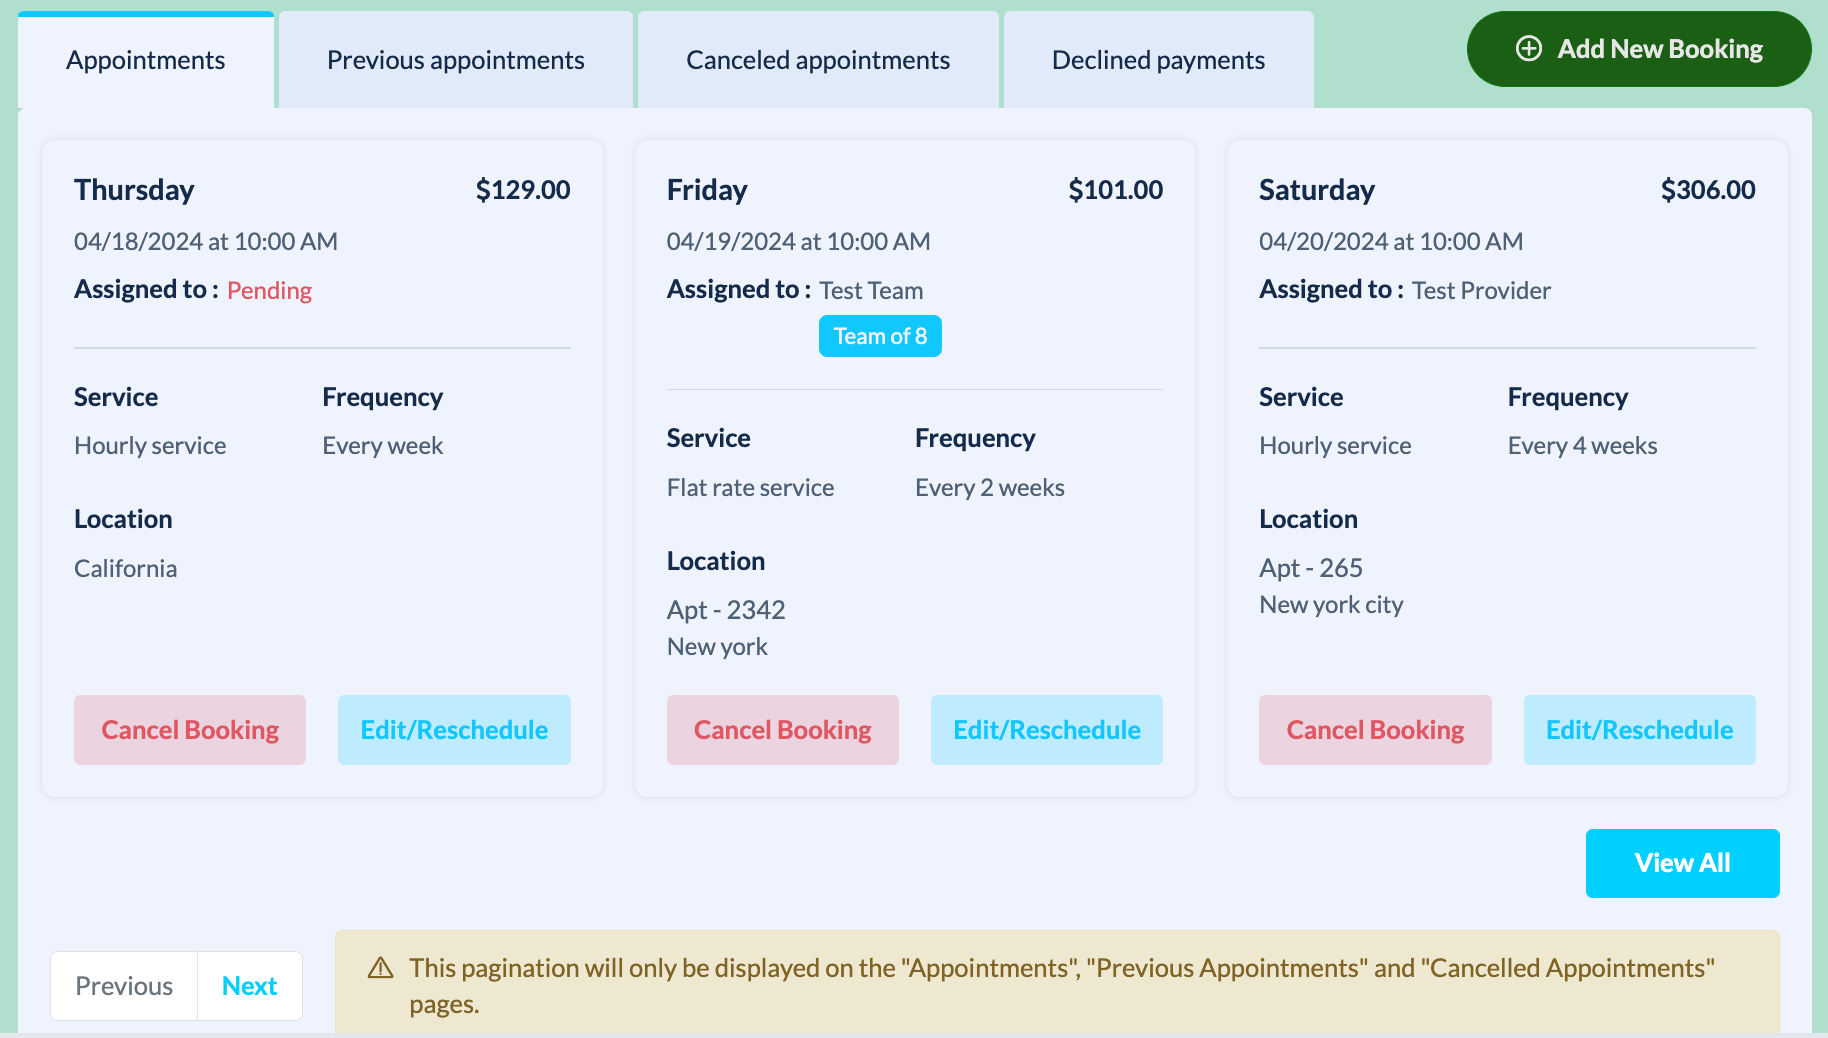Go to the Previous page of appointments

click(x=124, y=986)
